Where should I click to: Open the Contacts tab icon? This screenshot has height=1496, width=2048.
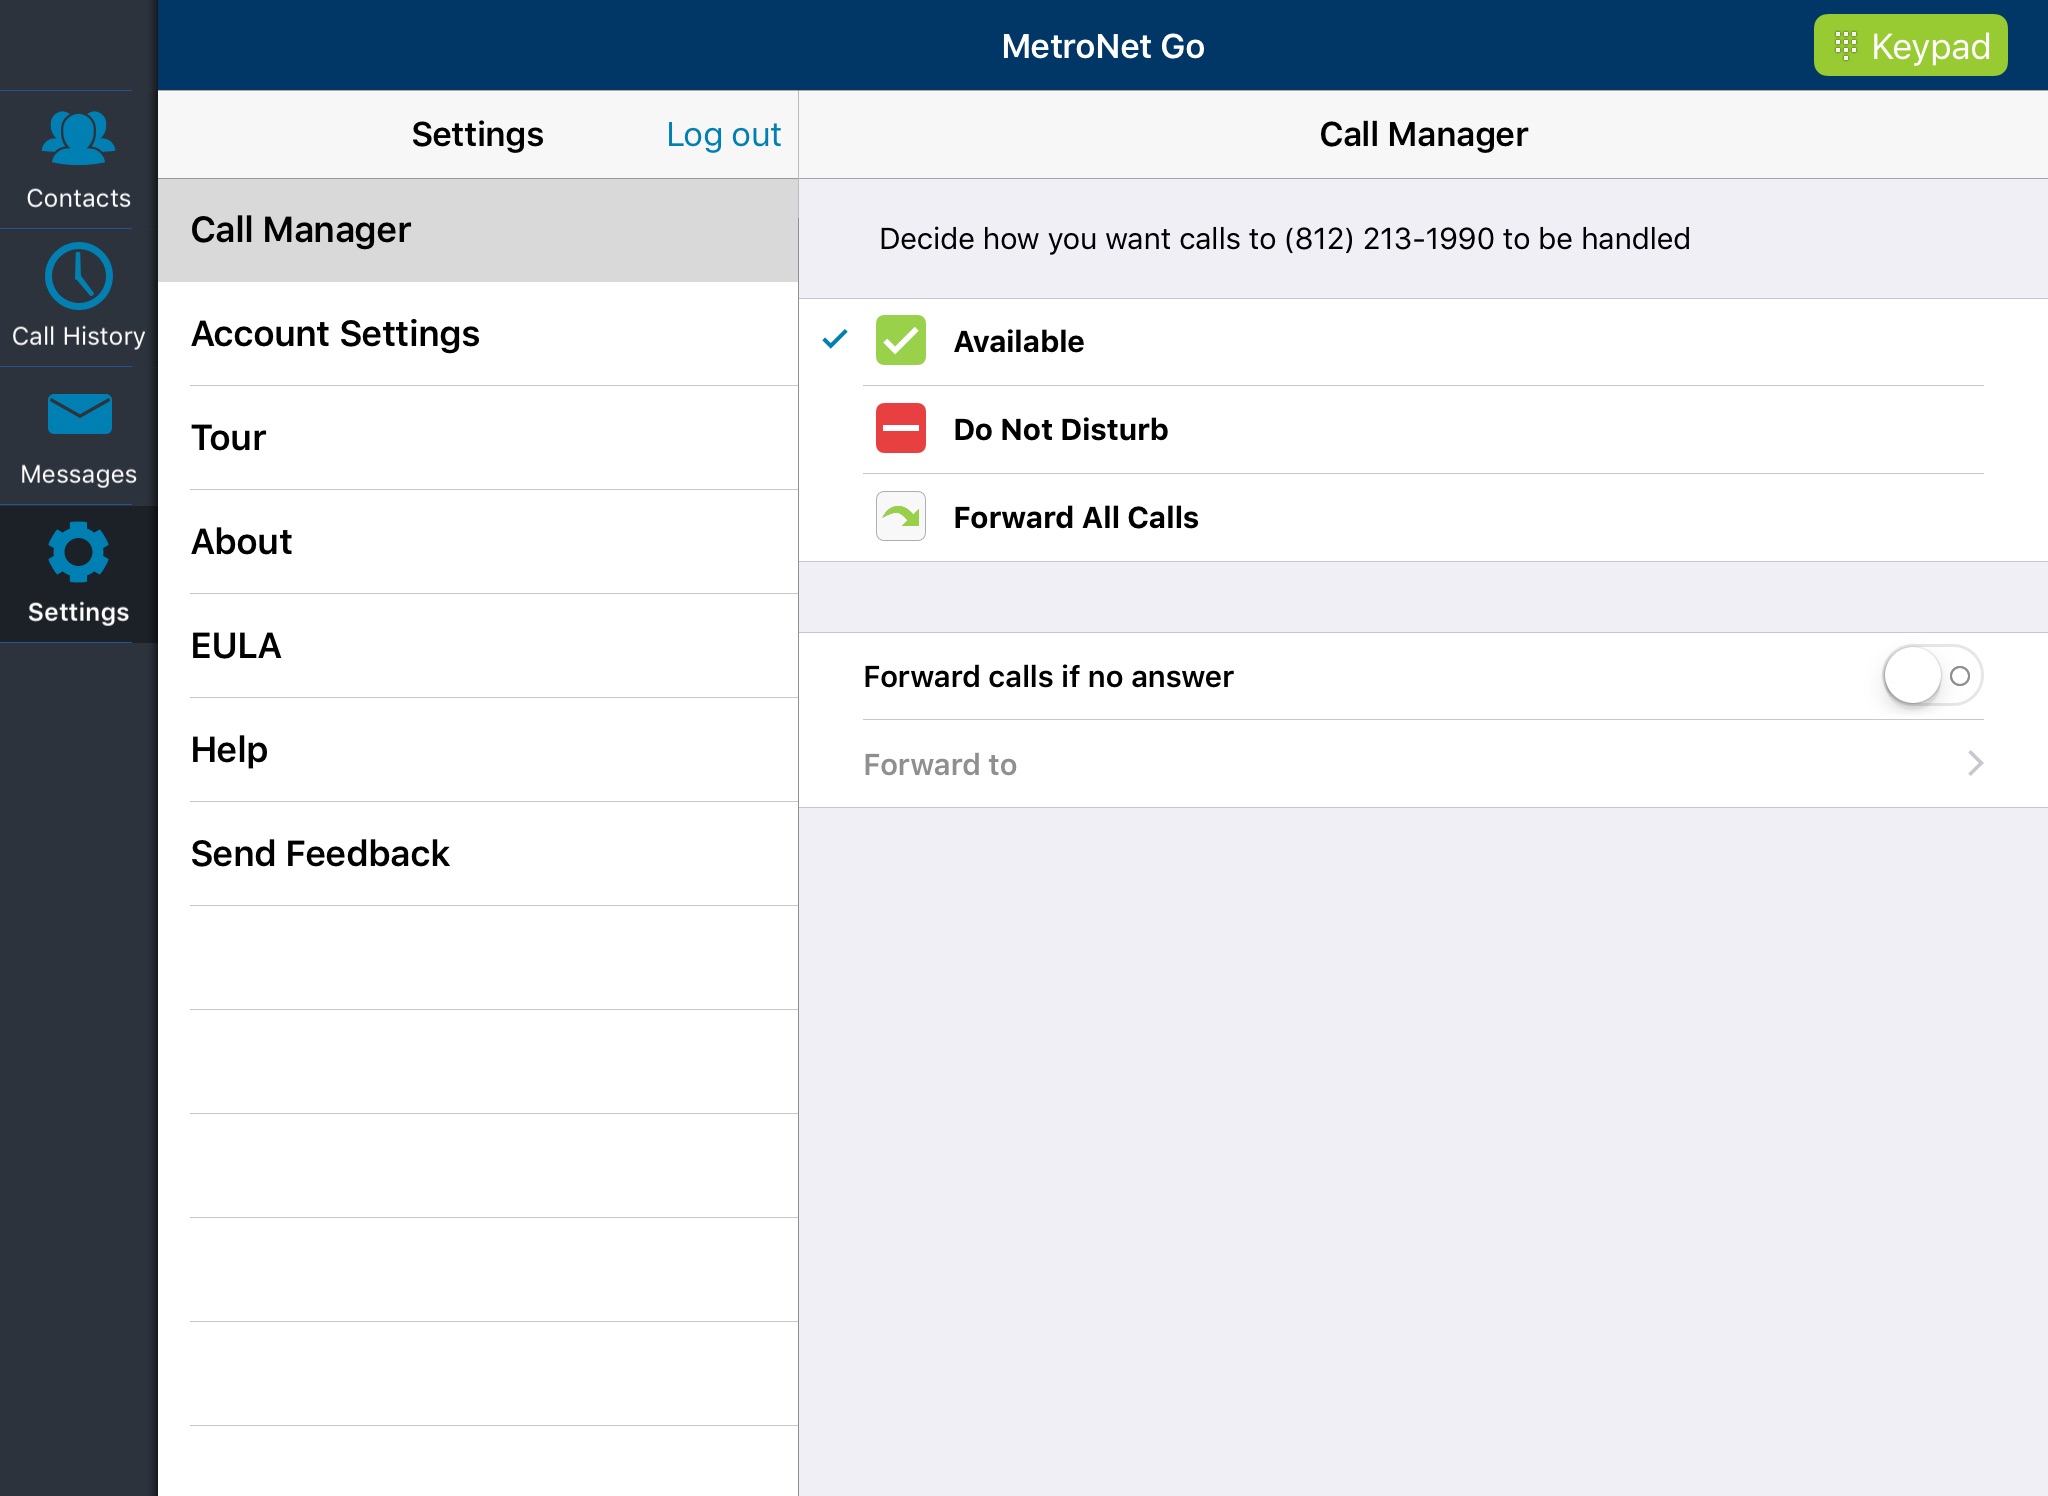78,139
